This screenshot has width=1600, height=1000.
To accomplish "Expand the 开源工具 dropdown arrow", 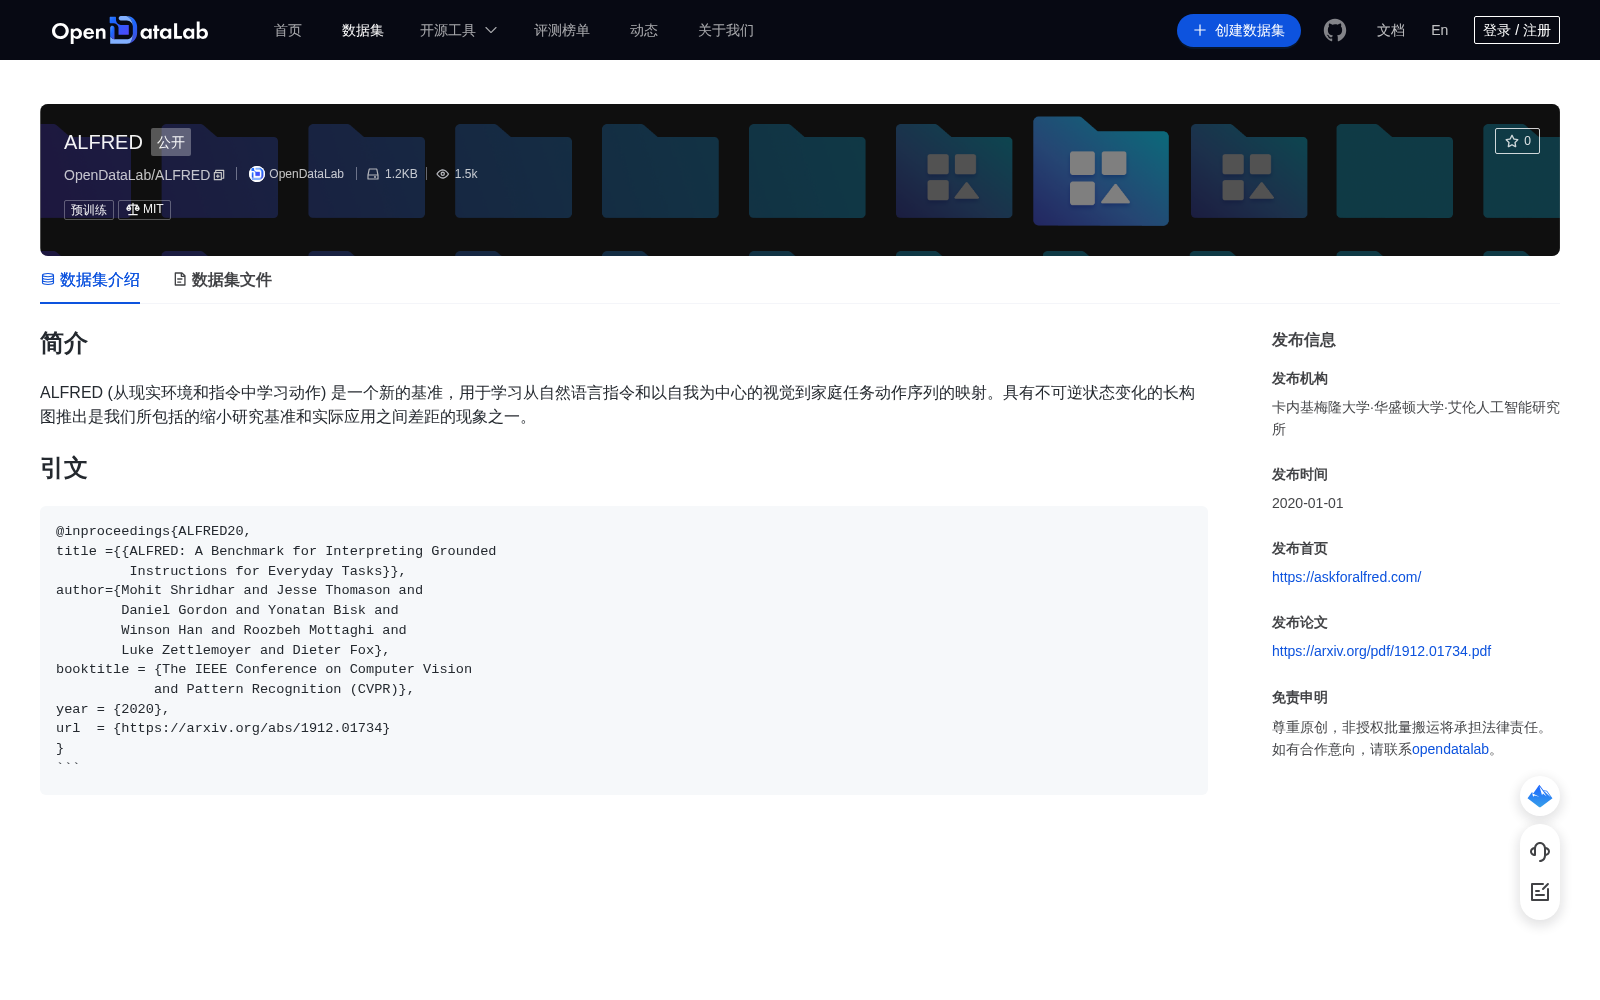I will (491, 30).
